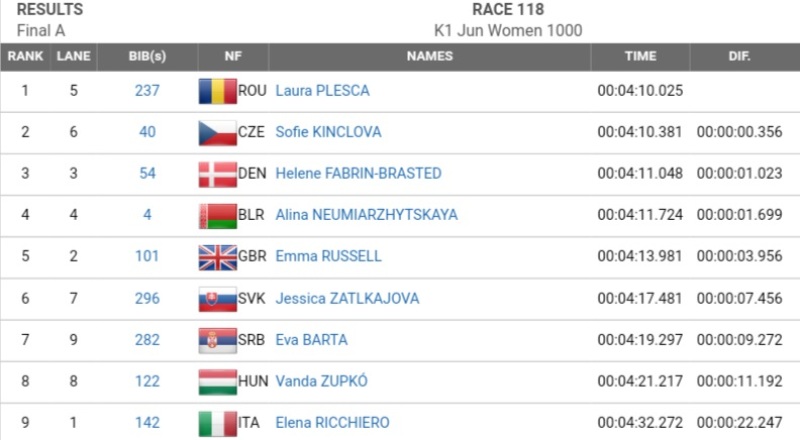The image size is (800, 440).
Task: Click the RANK column header
Action: pyautogui.click(x=25, y=57)
